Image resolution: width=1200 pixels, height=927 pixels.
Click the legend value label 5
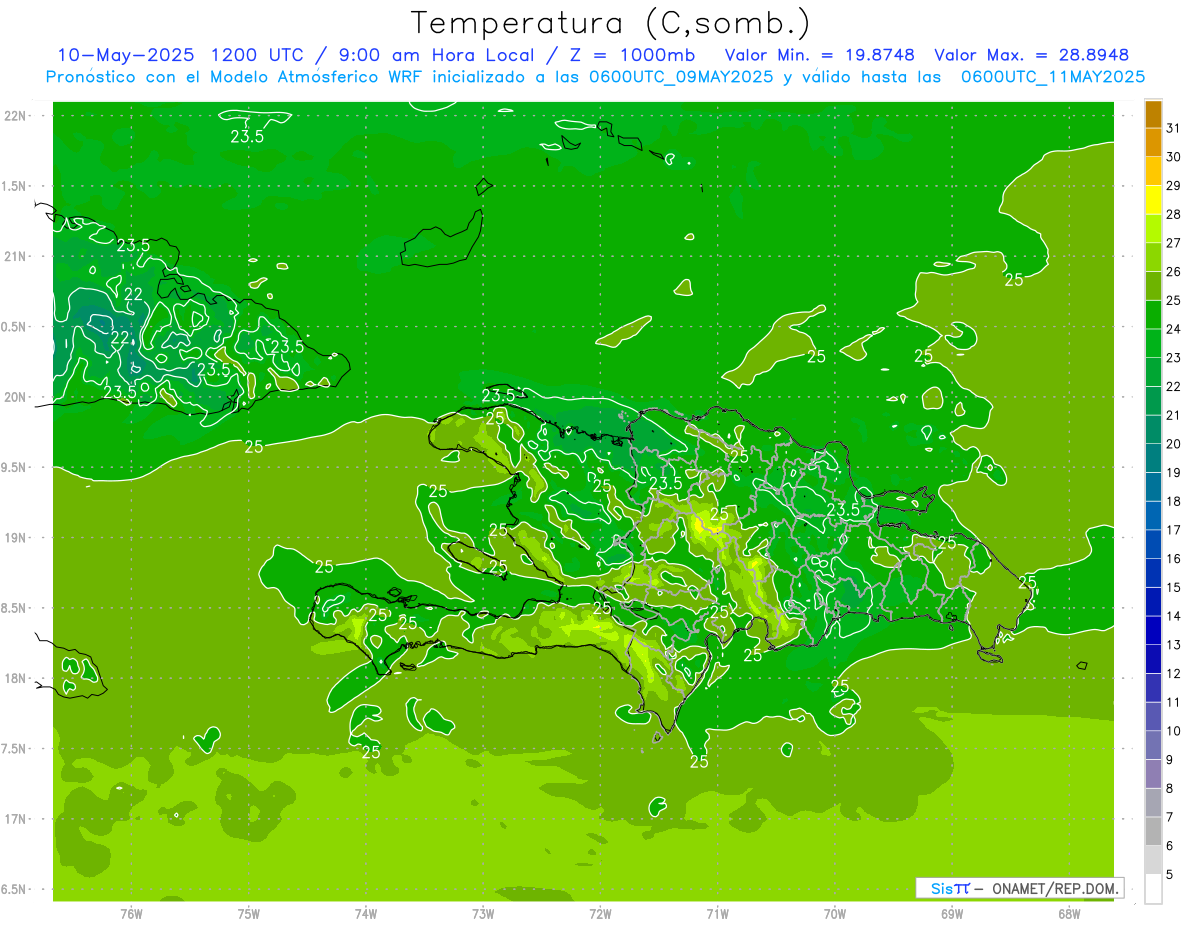click(x=1171, y=875)
